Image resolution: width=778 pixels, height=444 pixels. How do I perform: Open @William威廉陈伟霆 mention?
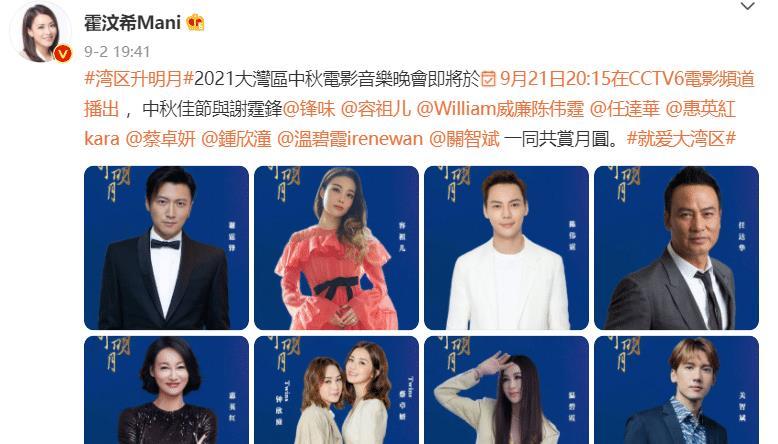[500, 109]
